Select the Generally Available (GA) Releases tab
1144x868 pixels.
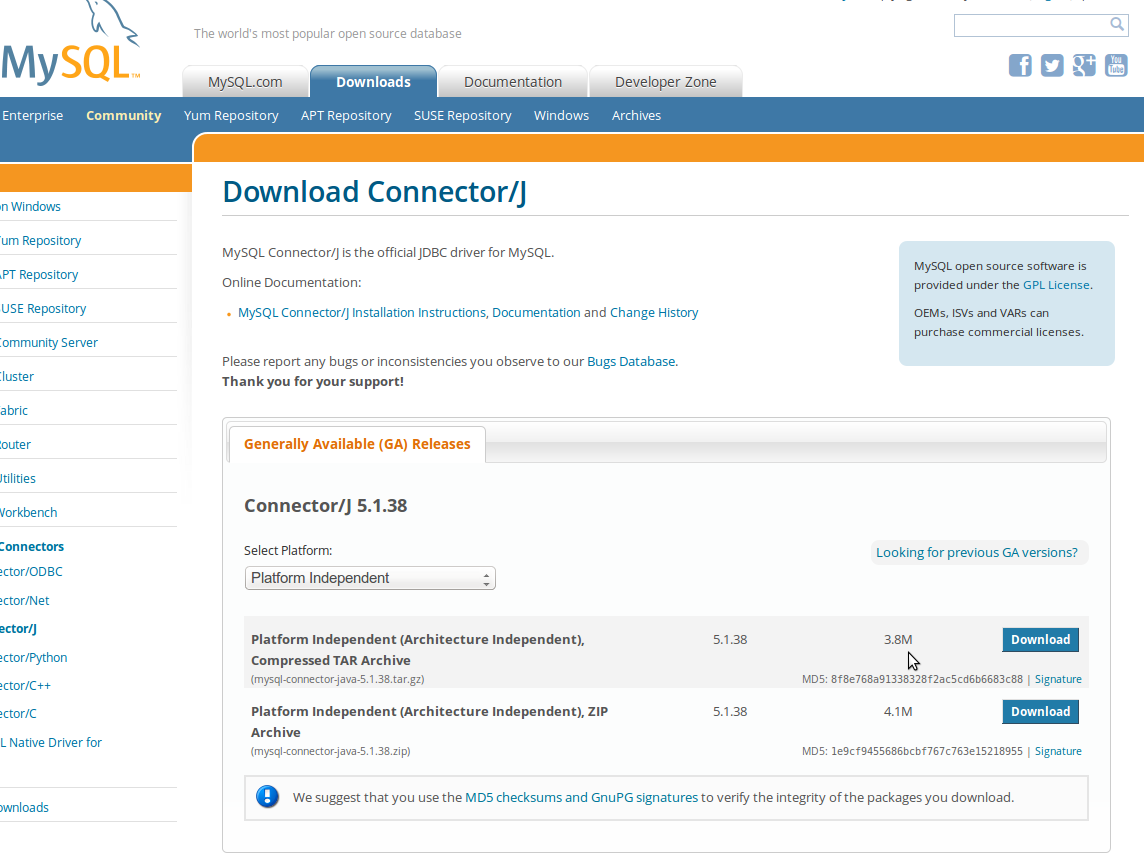click(x=357, y=444)
